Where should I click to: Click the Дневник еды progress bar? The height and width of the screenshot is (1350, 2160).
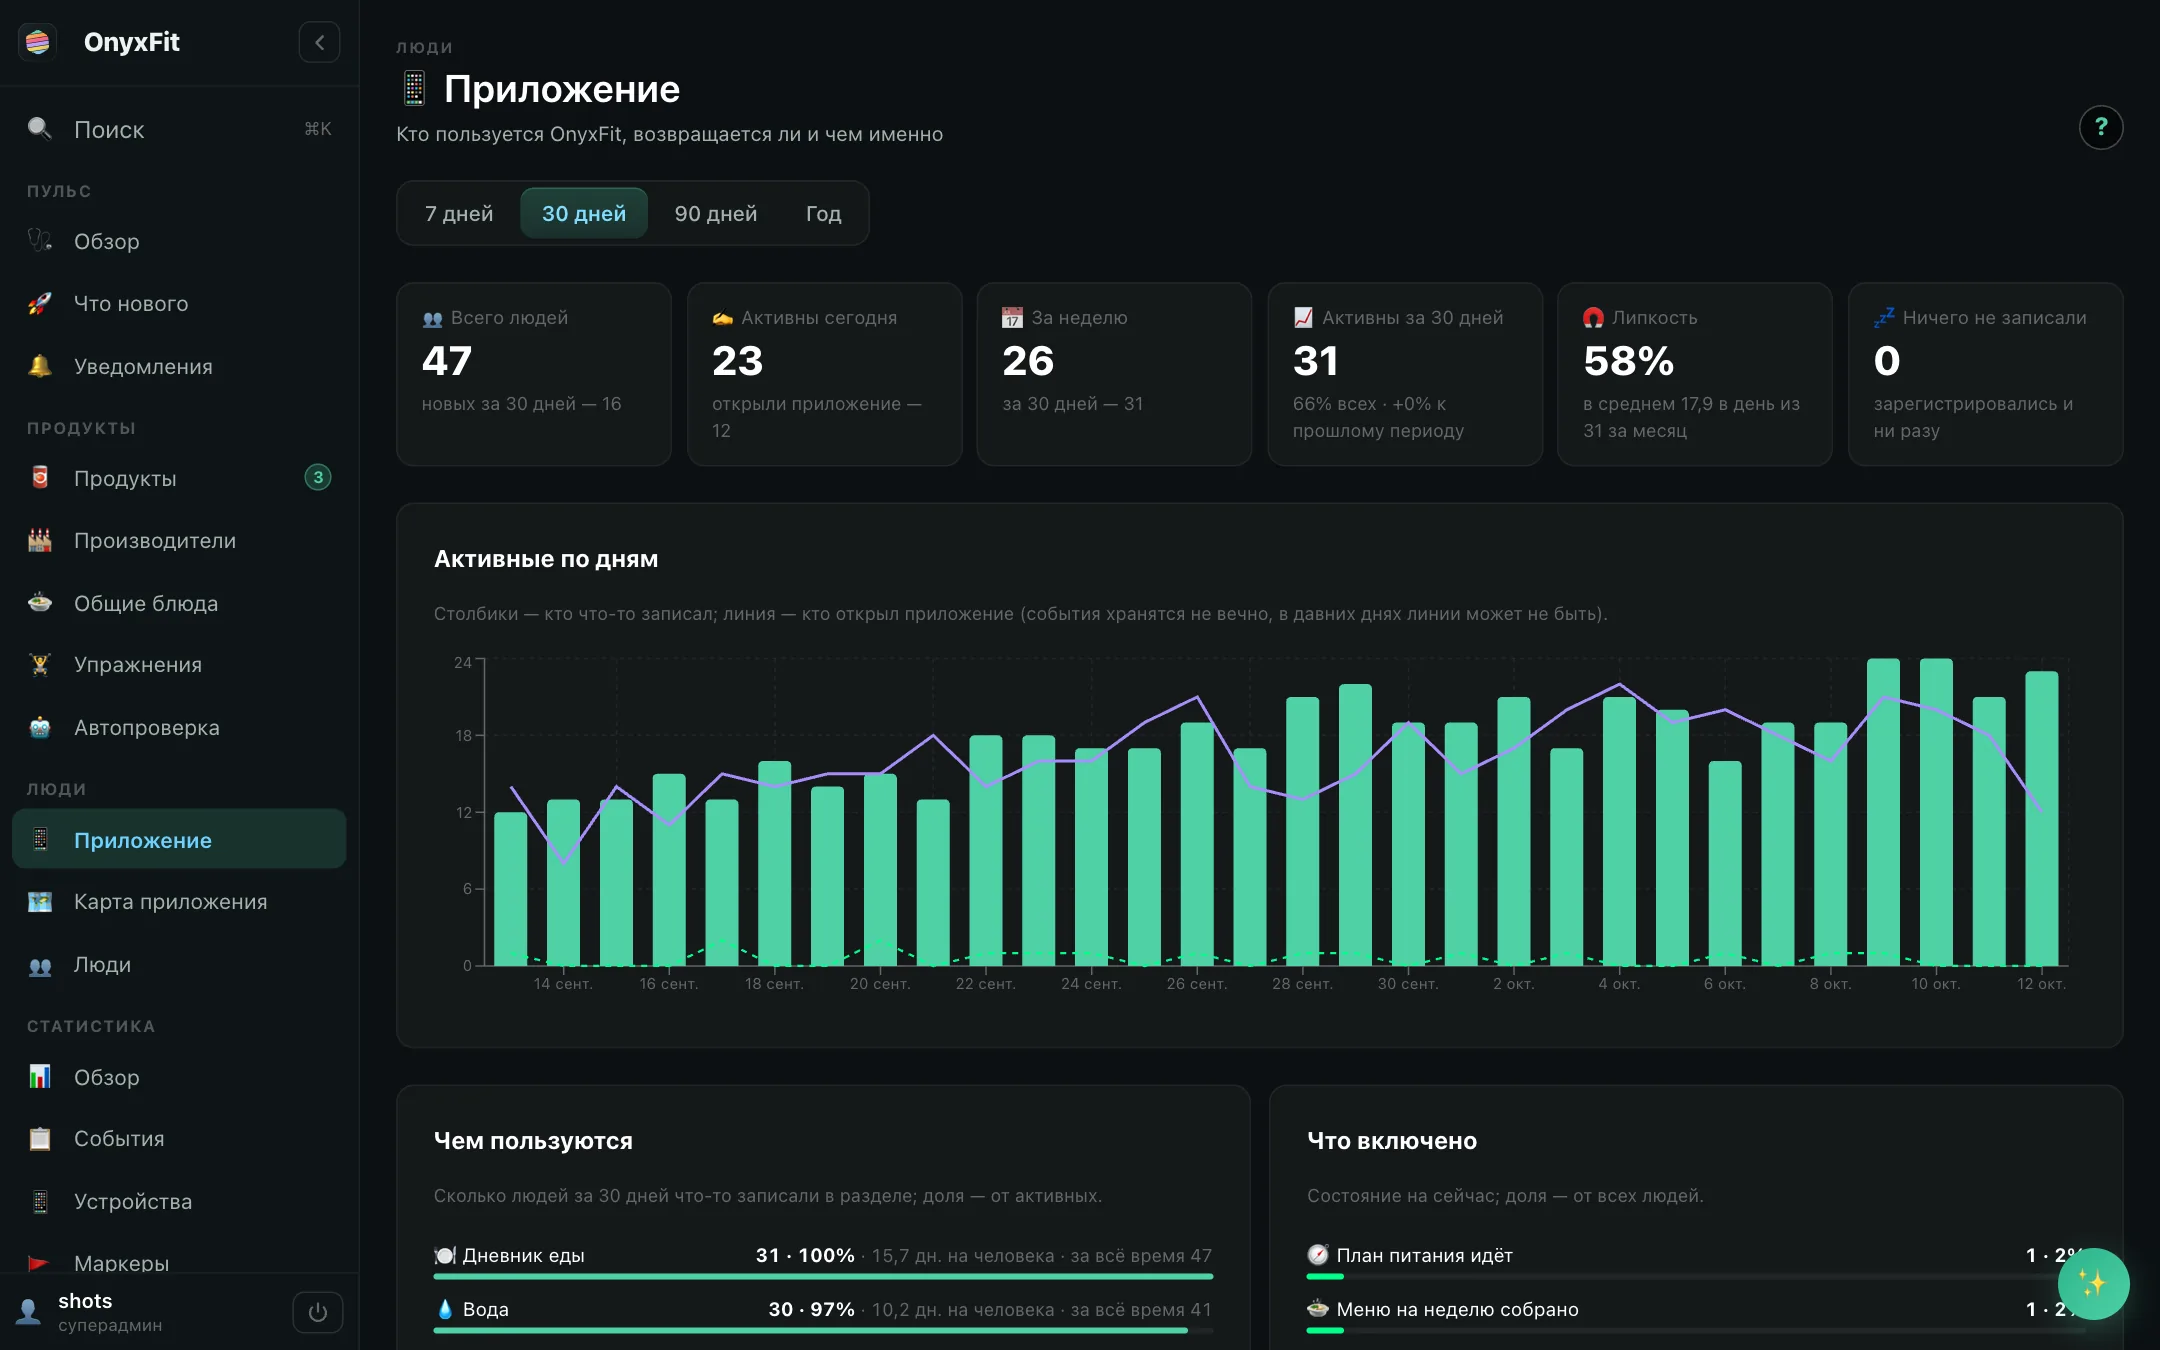coord(823,1276)
